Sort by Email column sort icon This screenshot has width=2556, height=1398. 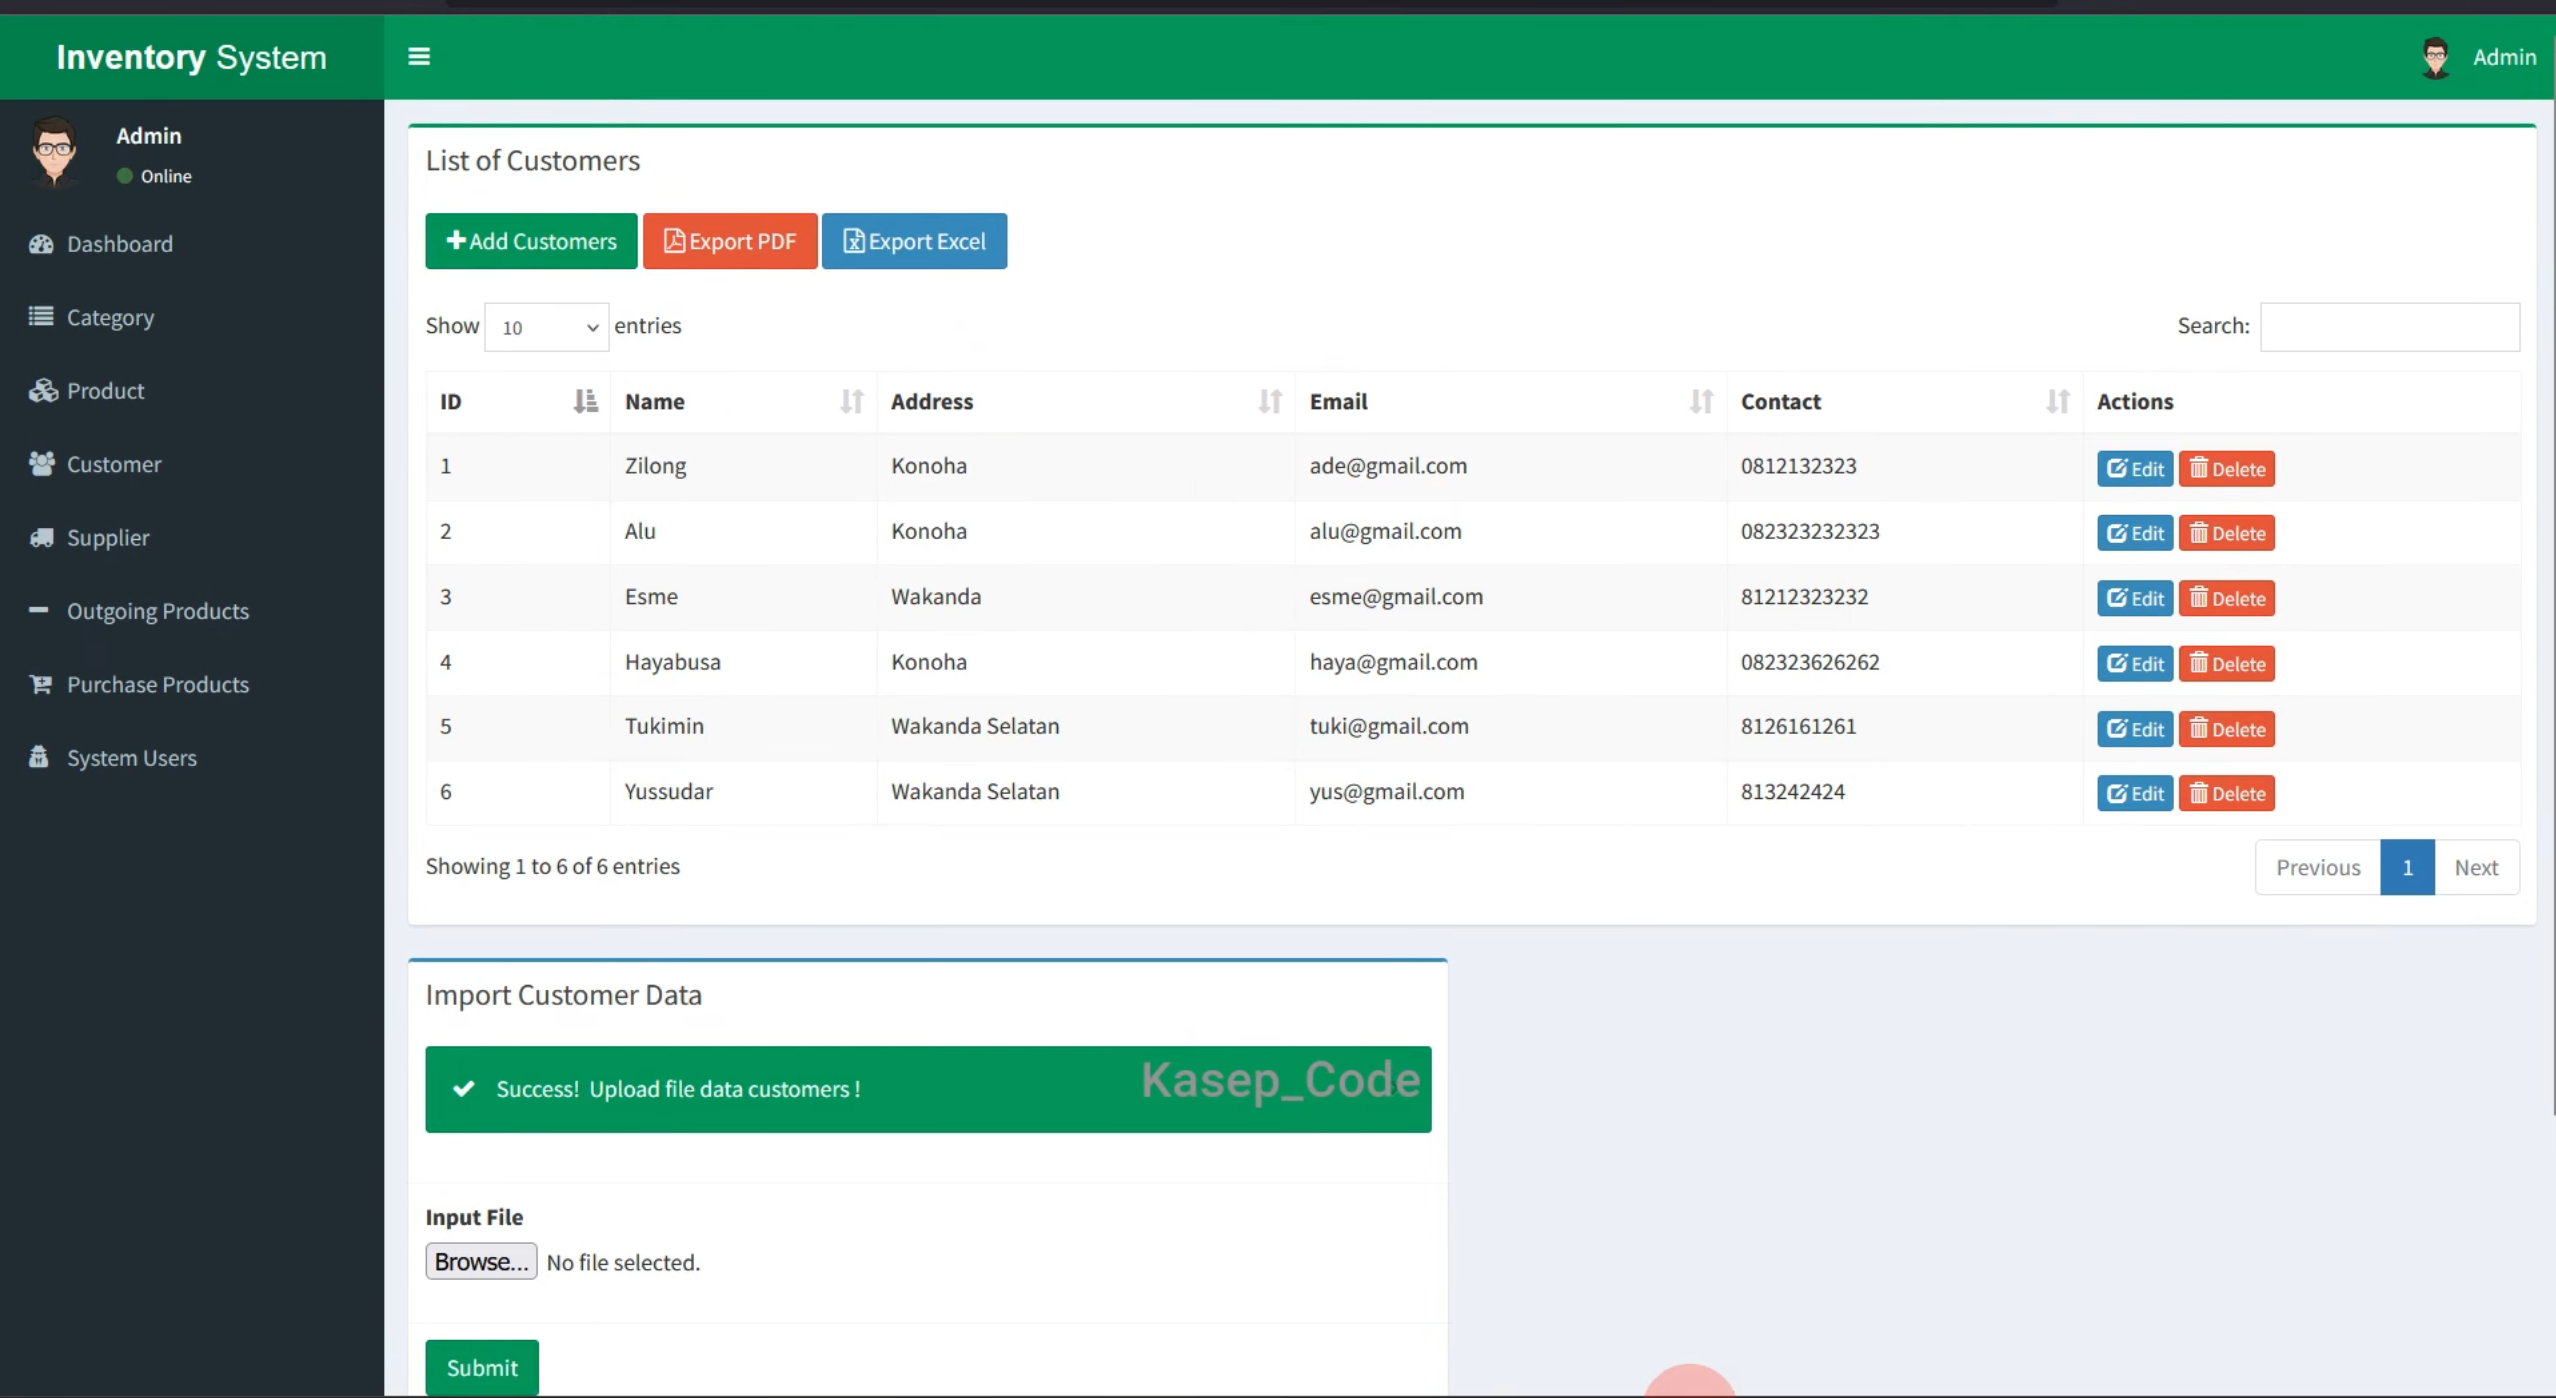point(1701,401)
